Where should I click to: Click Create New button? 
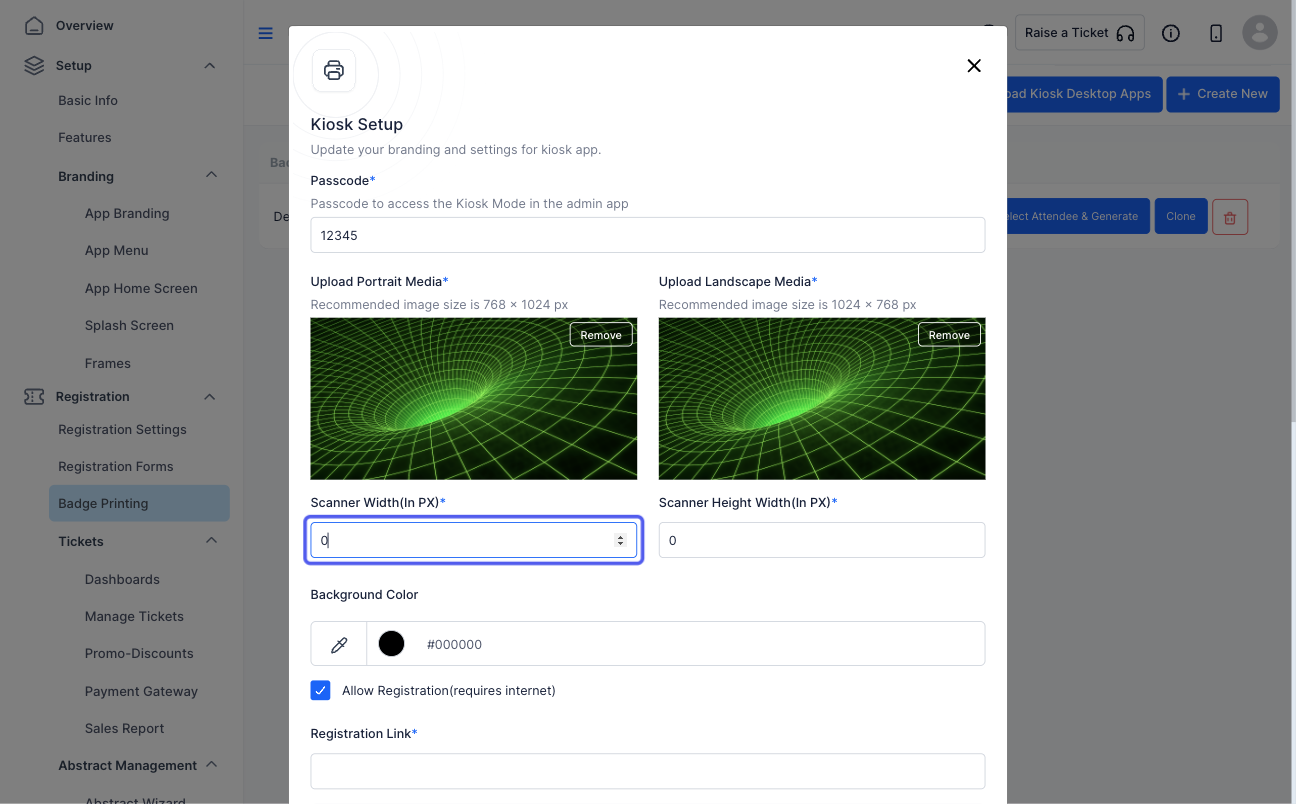(x=1223, y=94)
